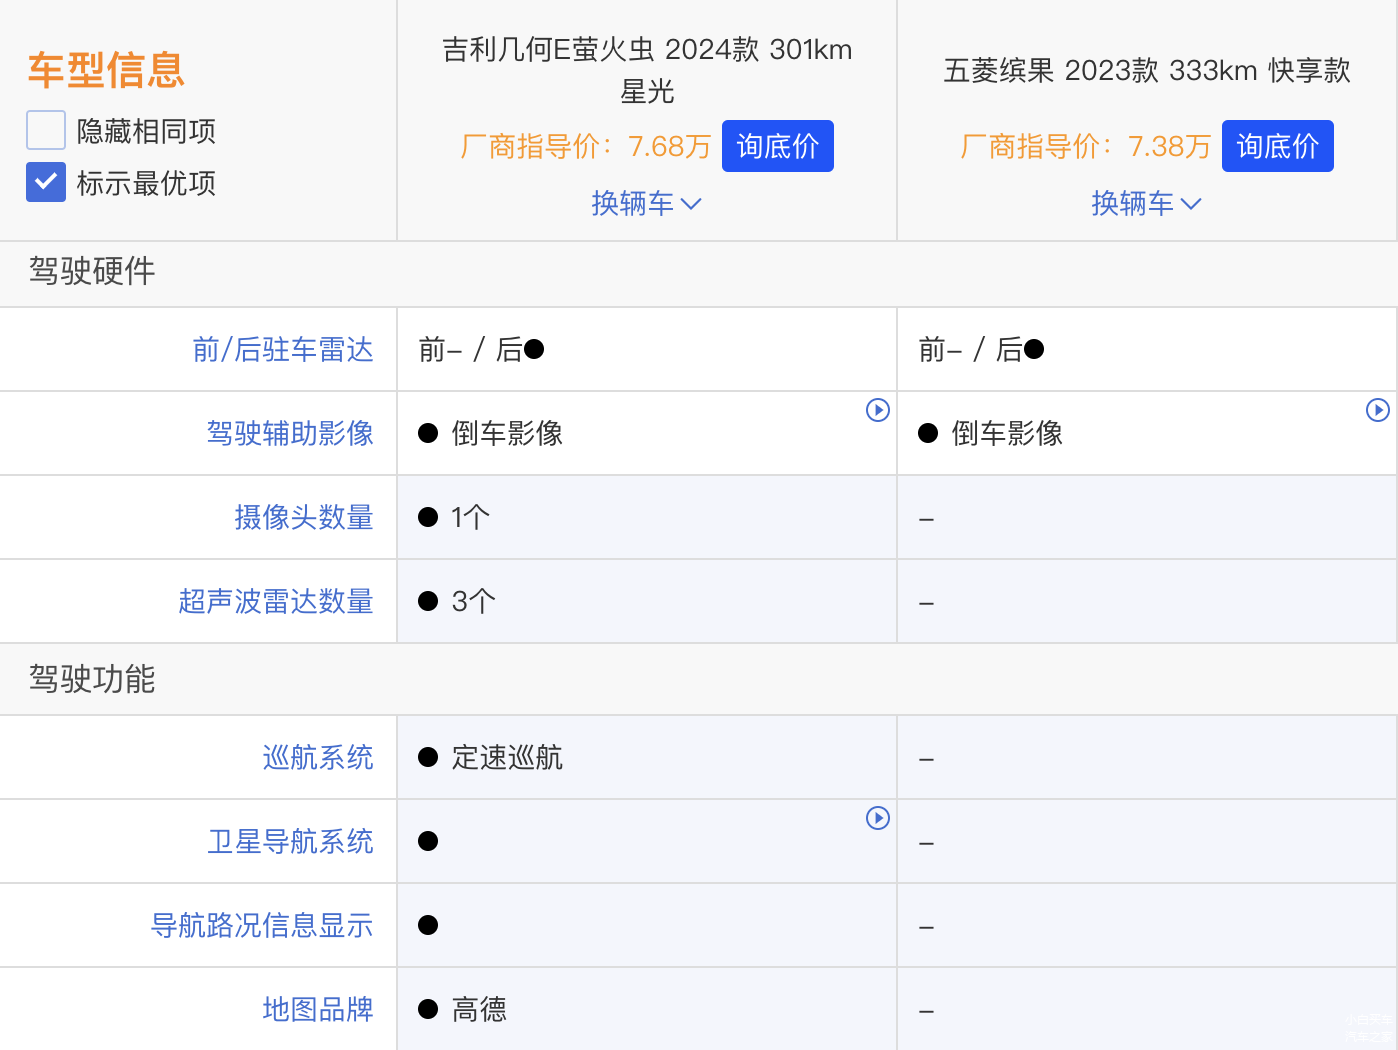Viewport: 1398px width, 1050px height.
Task: Uncheck the 标示最优项 checkbox
Action: point(46,182)
